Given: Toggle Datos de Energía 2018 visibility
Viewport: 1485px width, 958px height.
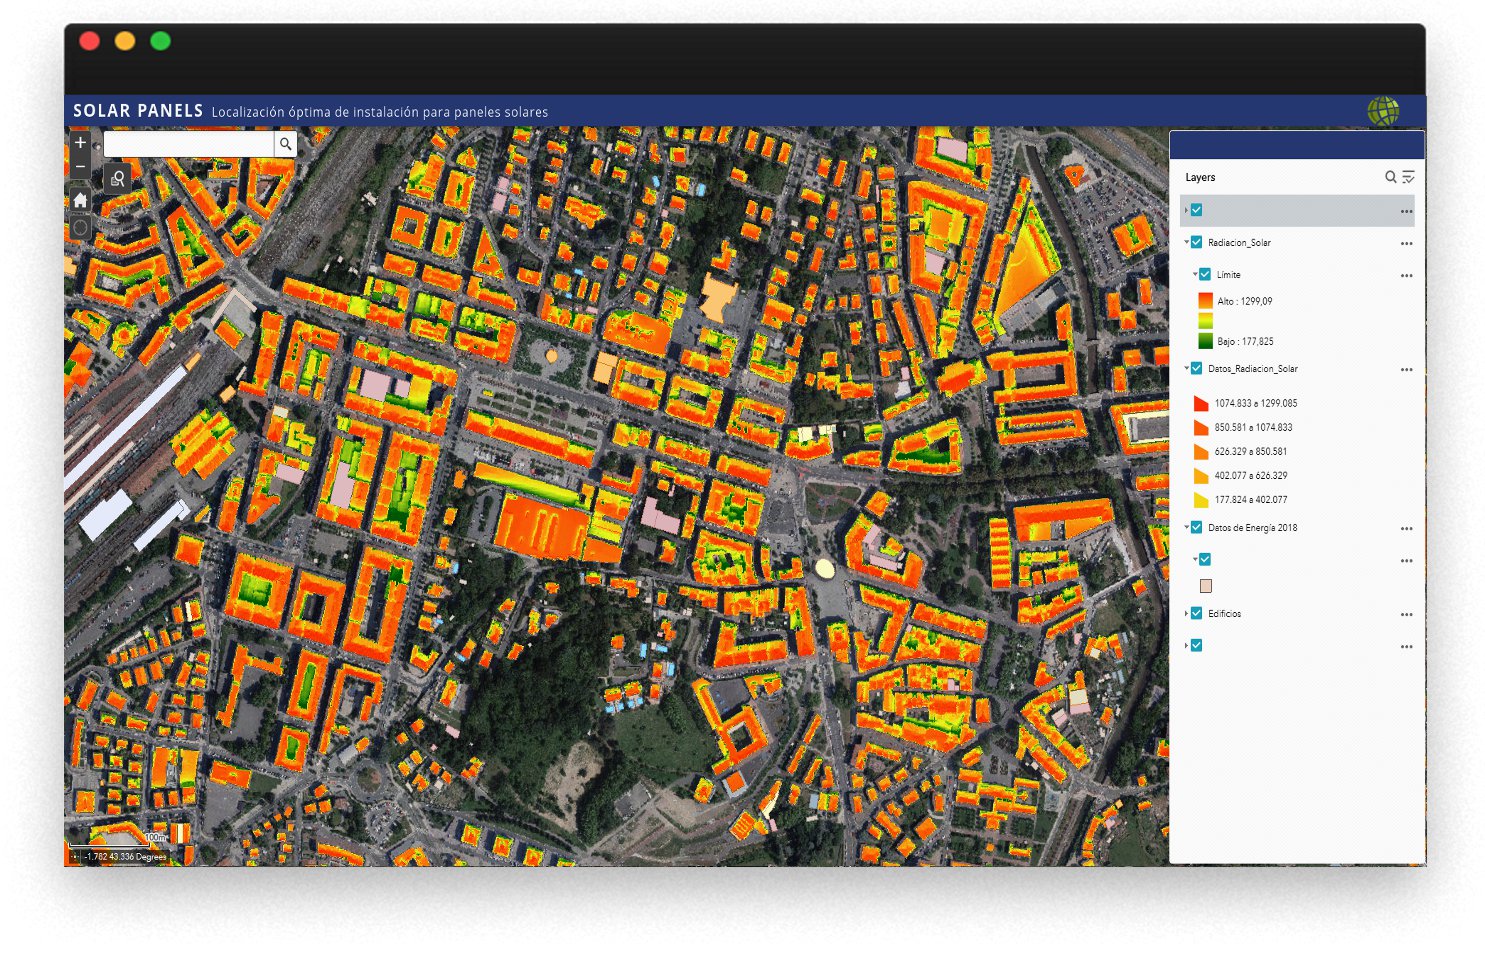Looking at the screenshot, I should (1197, 527).
